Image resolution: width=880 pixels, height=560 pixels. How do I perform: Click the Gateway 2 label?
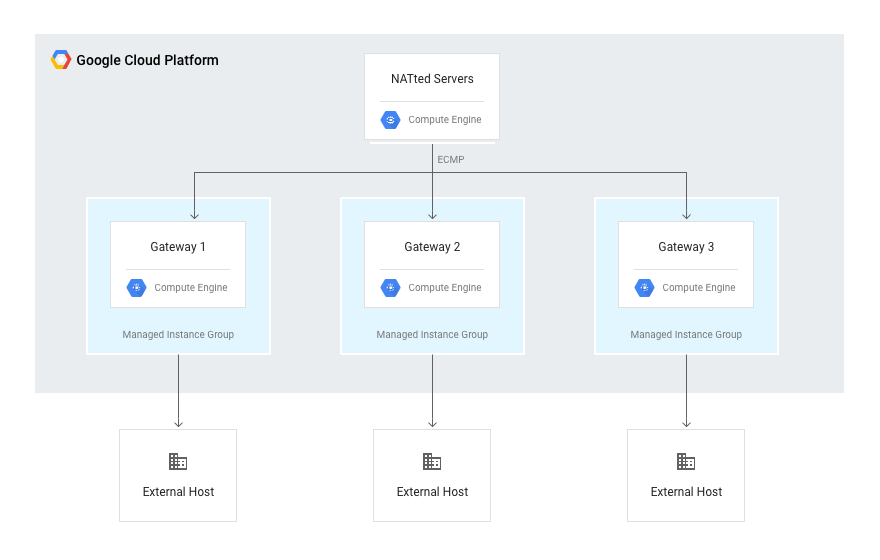point(432,247)
